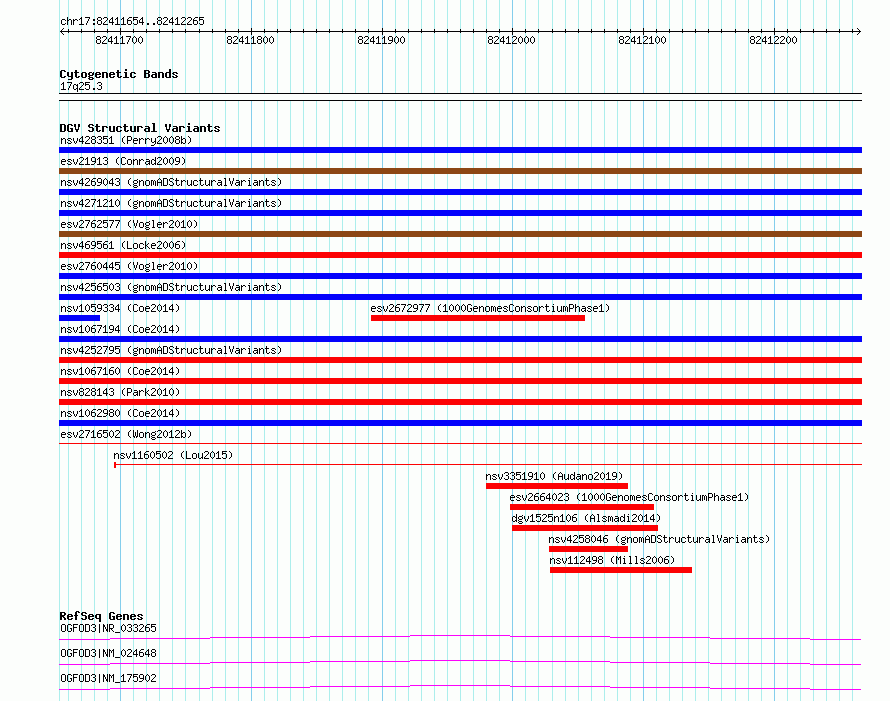Screen dimensions: 890x701
Task: Click the brown bar under esv21913
Action: point(460,171)
